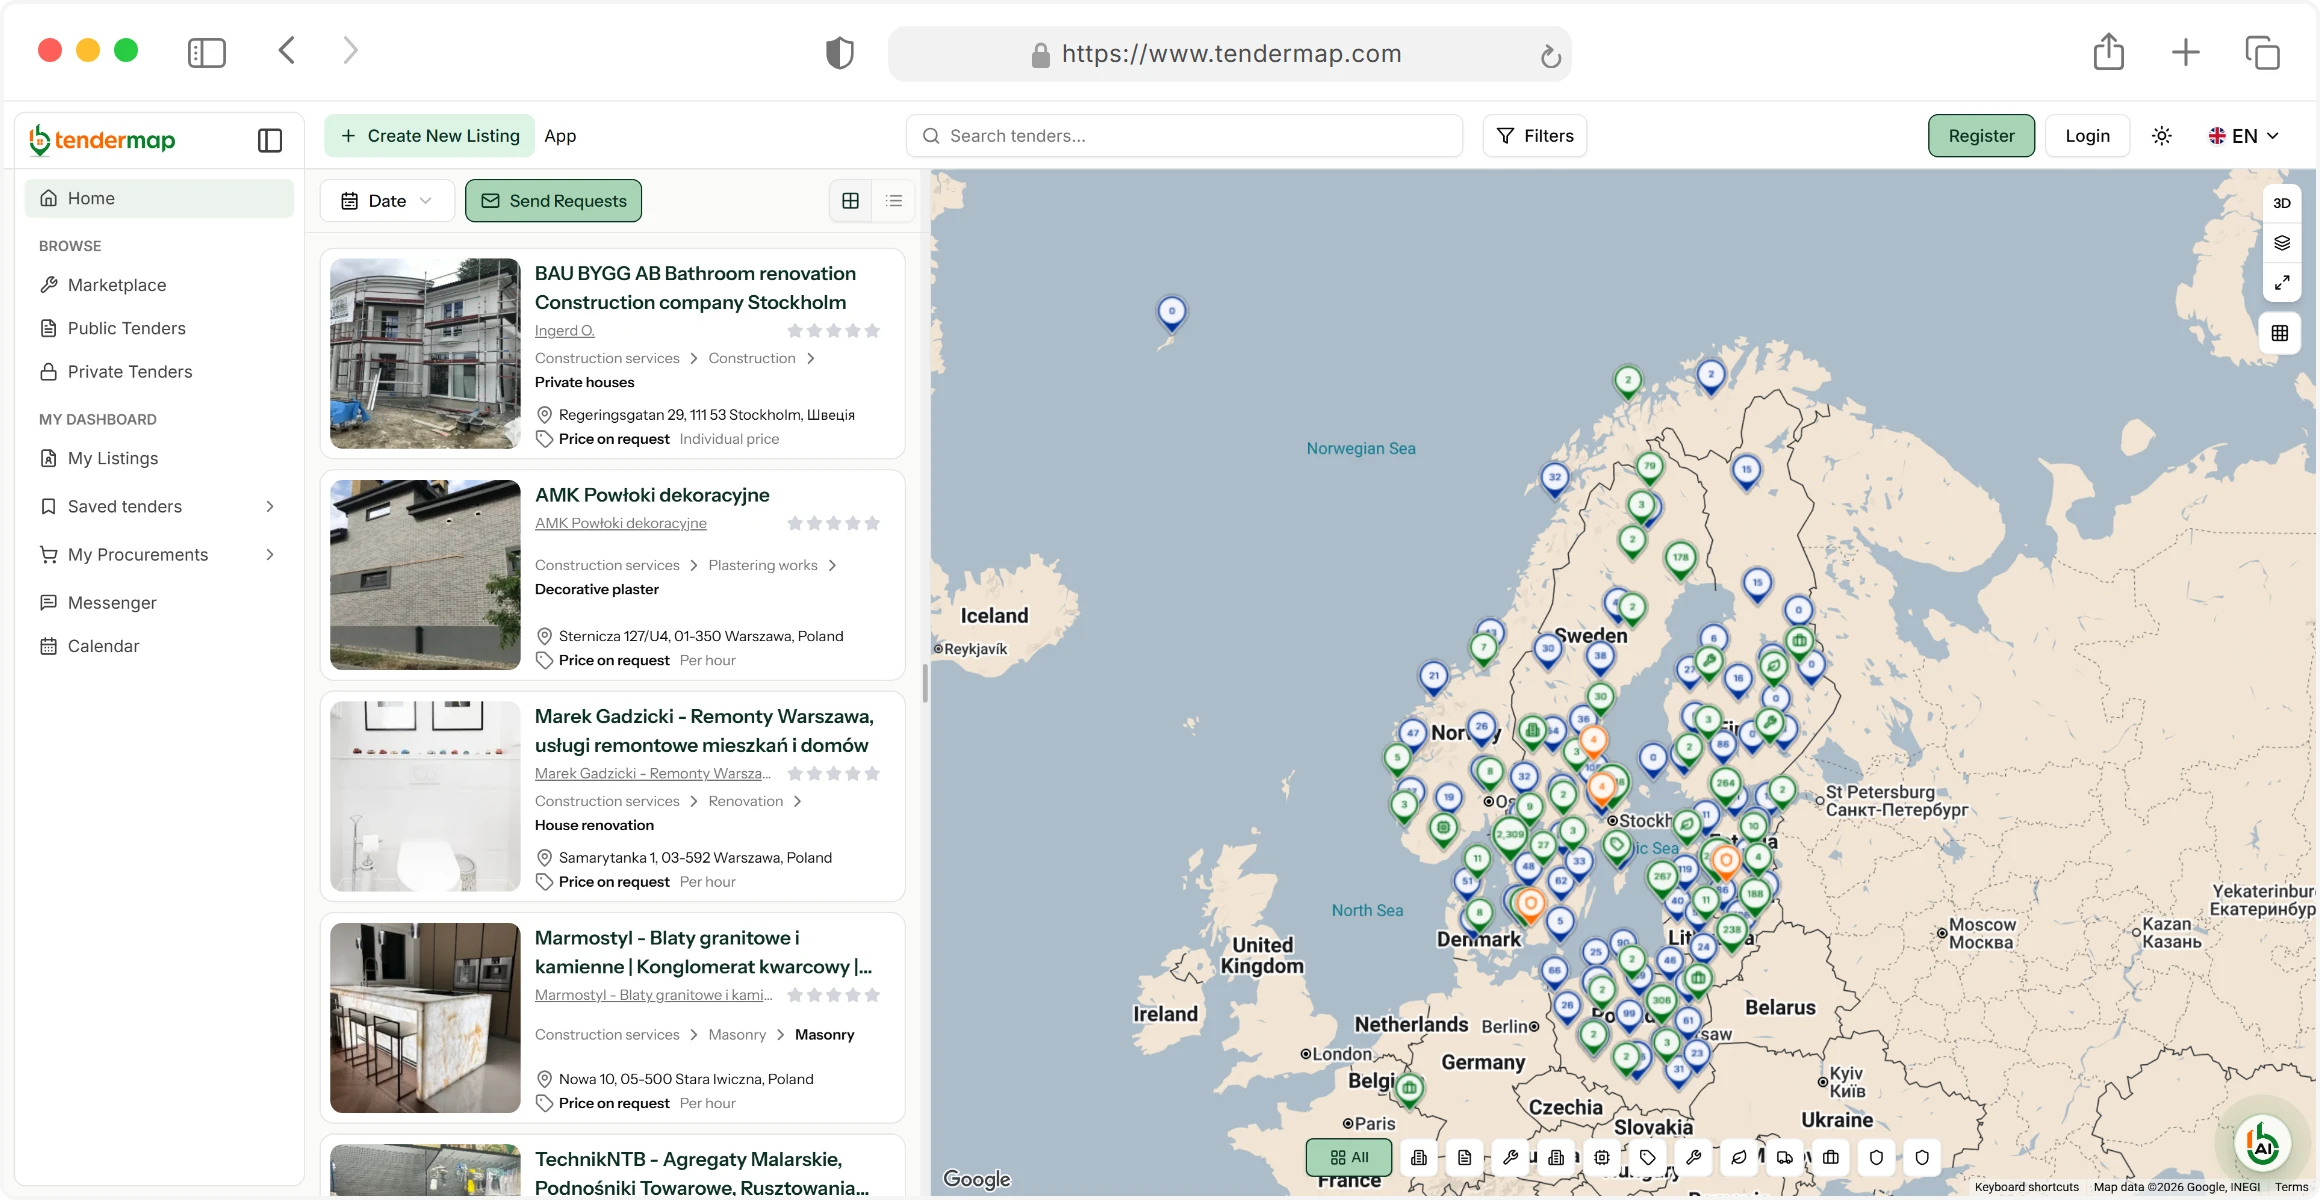Screen dimensions: 2320x1200
Task: Show the browser tab overview
Action: tap(2262, 52)
